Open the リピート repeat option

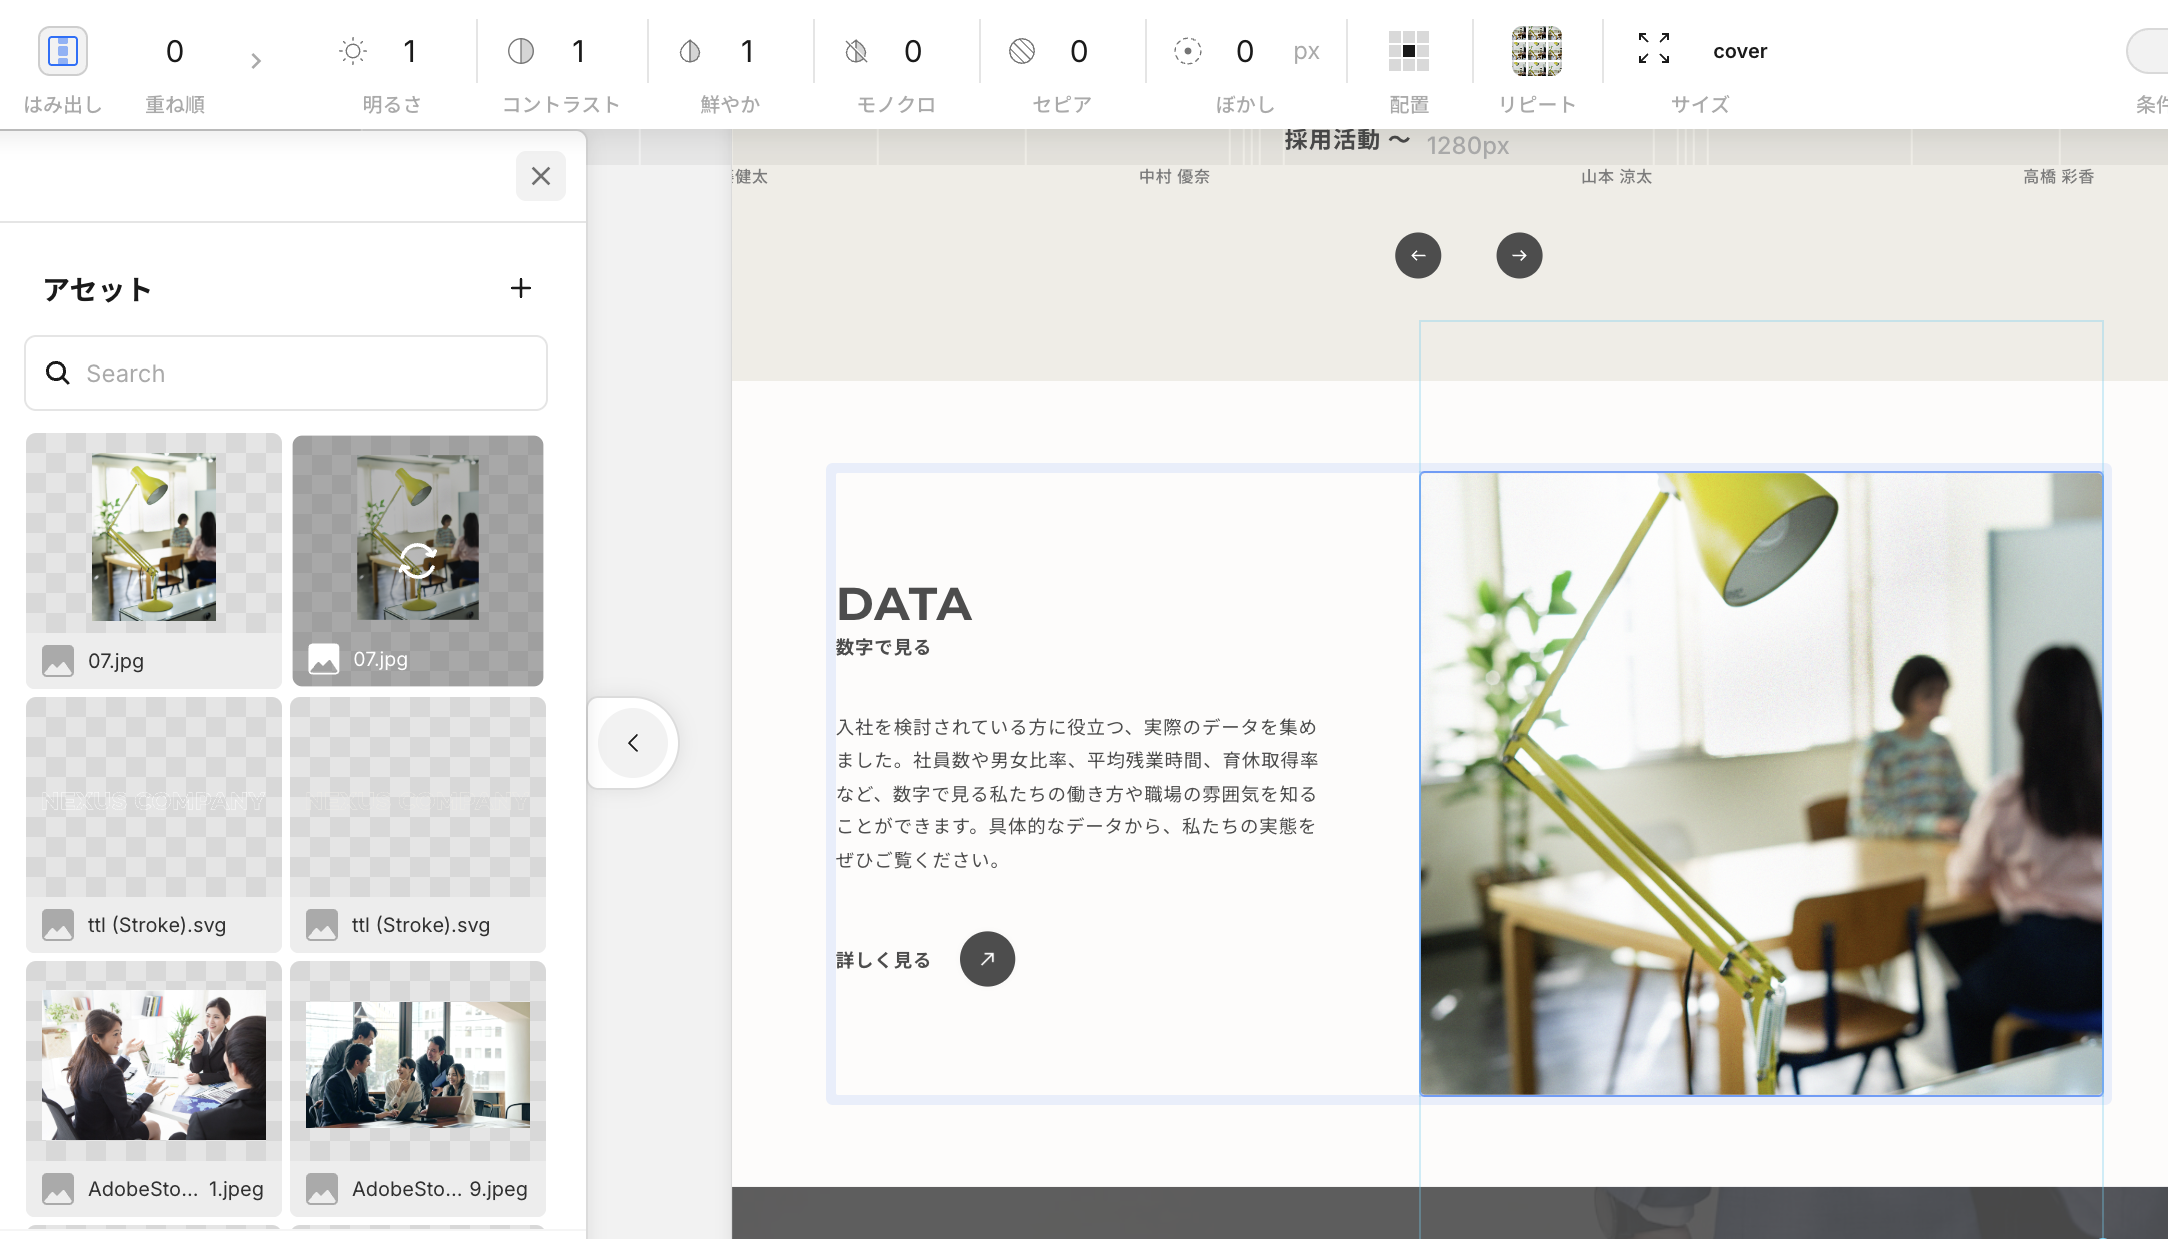pyautogui.click(x=1537, y=51)
